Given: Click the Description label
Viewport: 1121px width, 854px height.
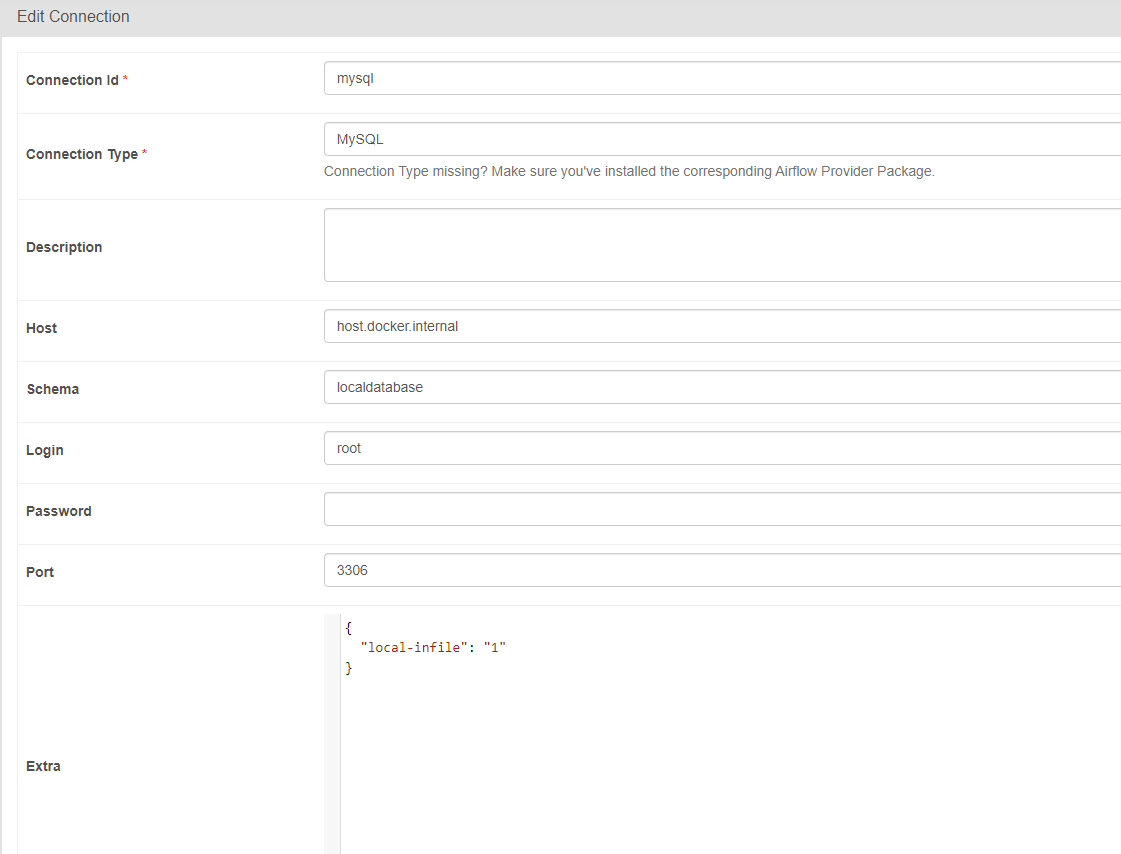Looking at the screenshot, I should tap(64, 247).
